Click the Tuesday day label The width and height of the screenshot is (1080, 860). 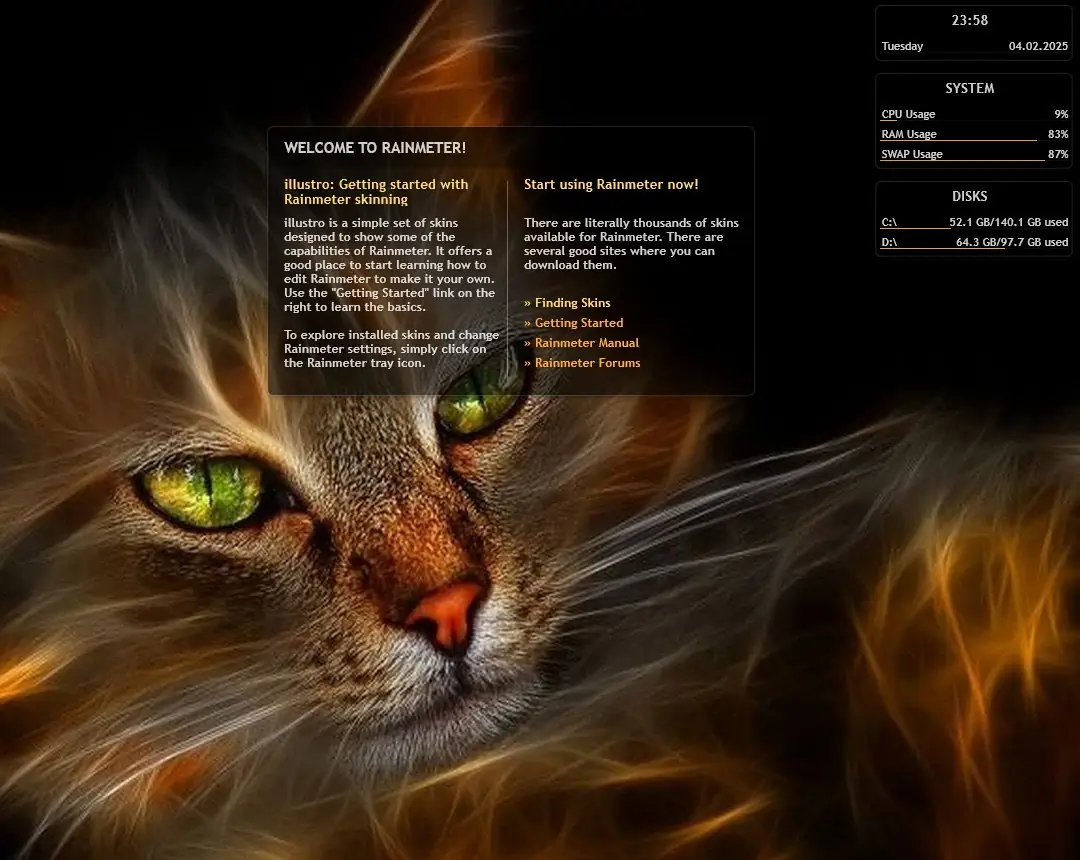pos(902,46)
